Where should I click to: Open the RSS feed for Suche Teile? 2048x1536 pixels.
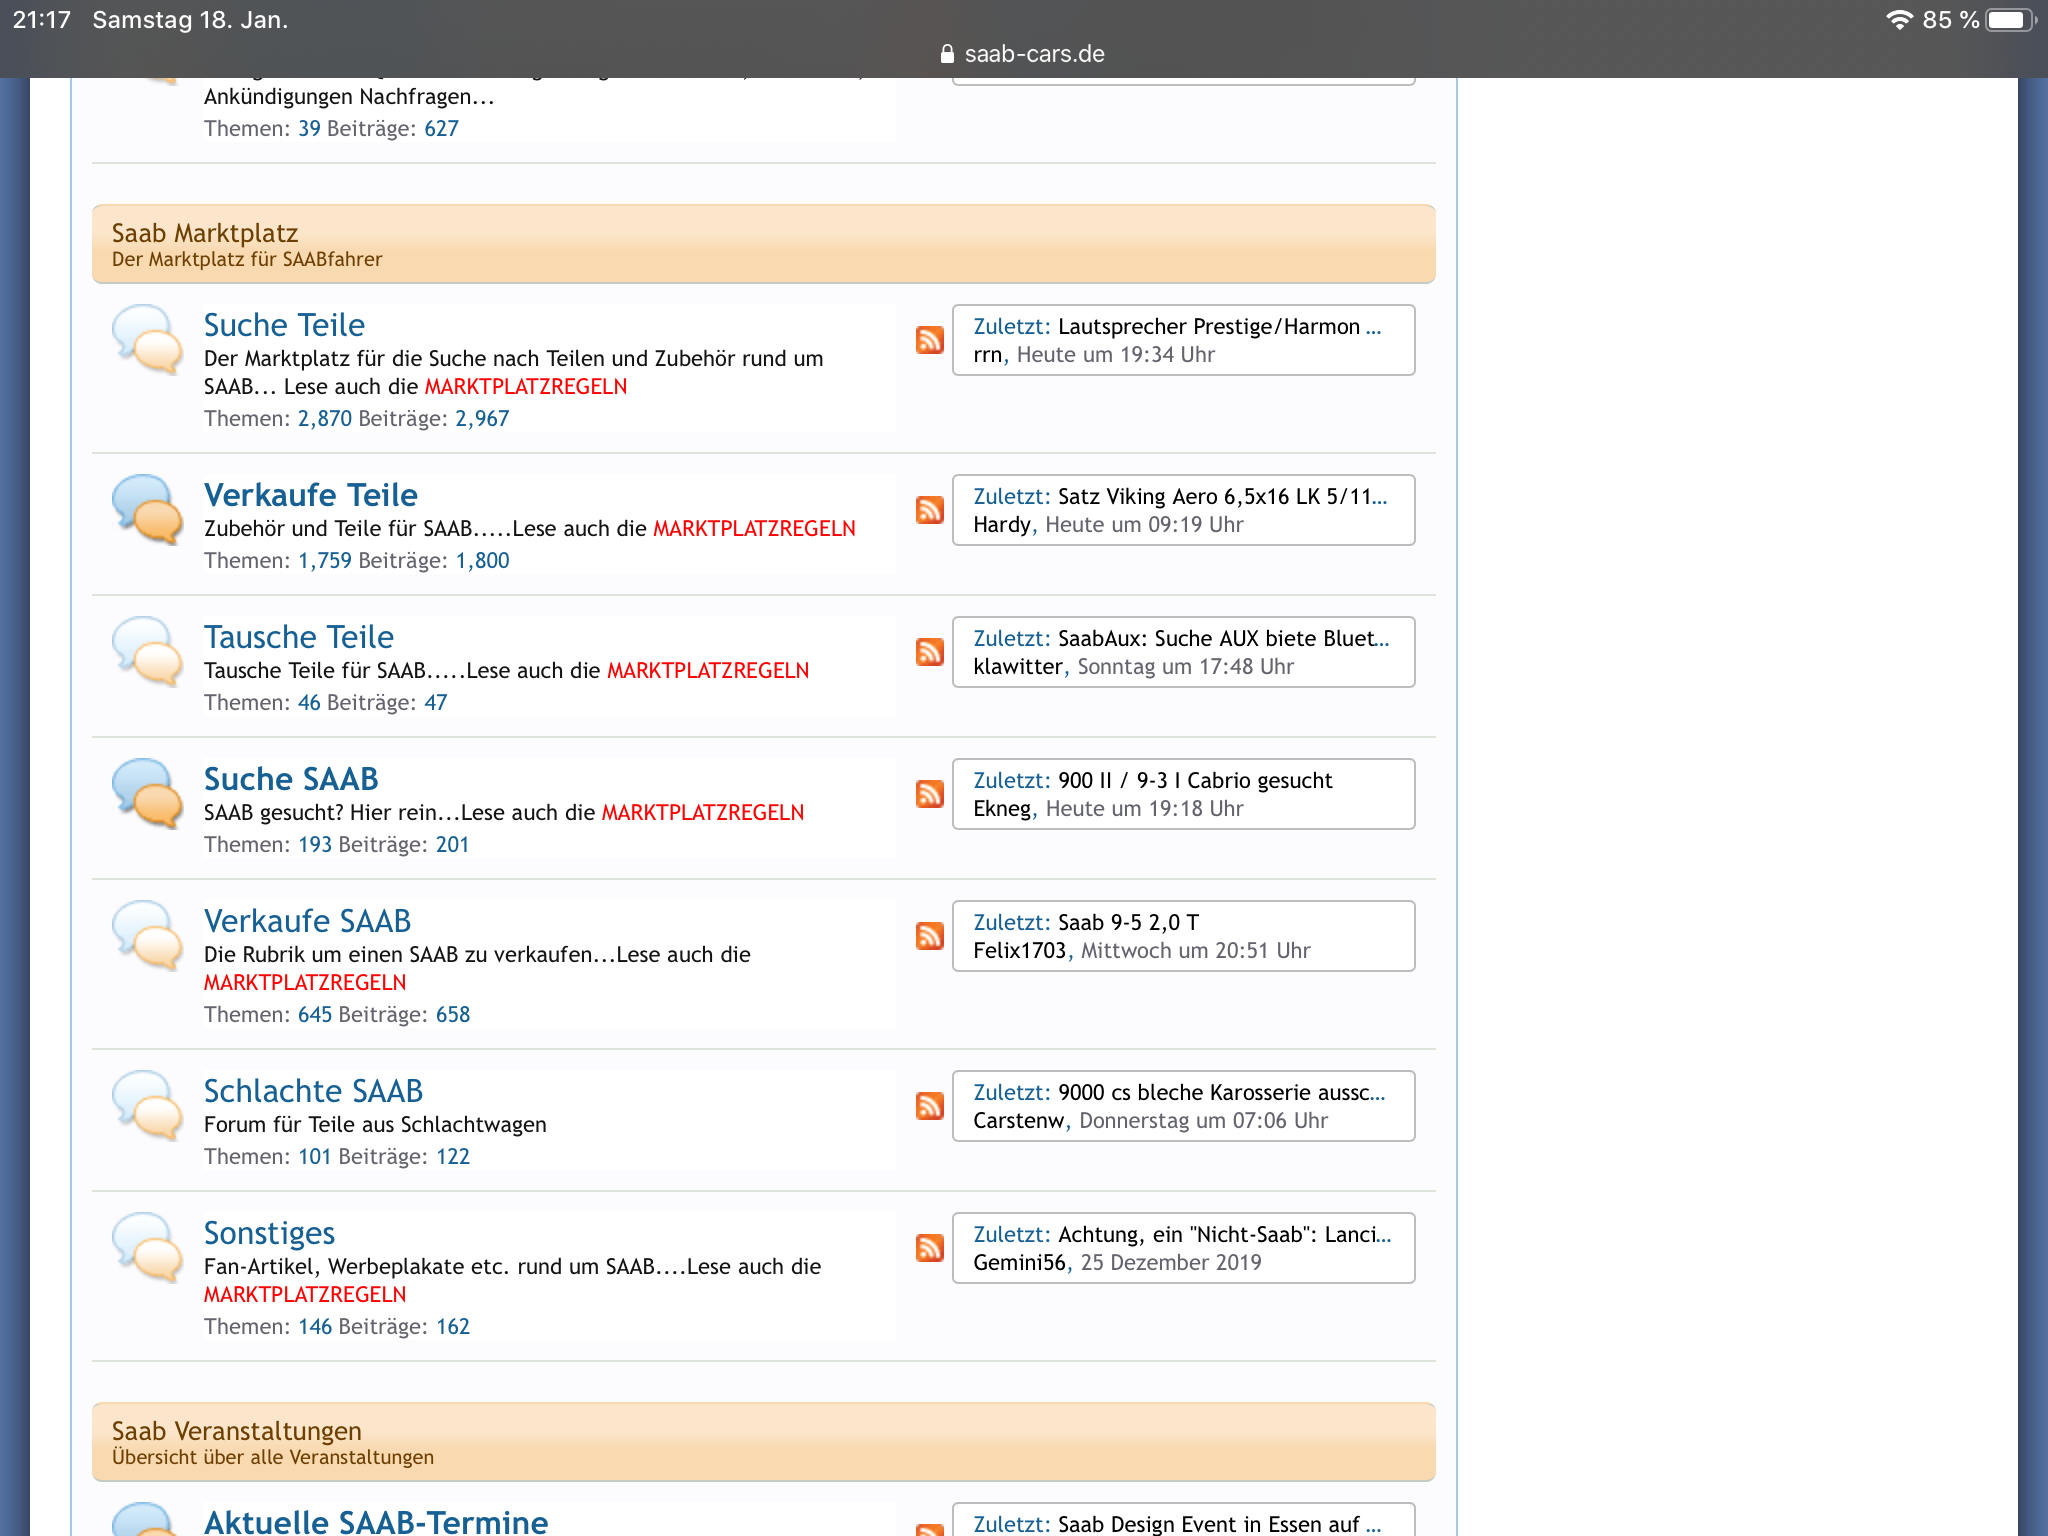point(930,340)
